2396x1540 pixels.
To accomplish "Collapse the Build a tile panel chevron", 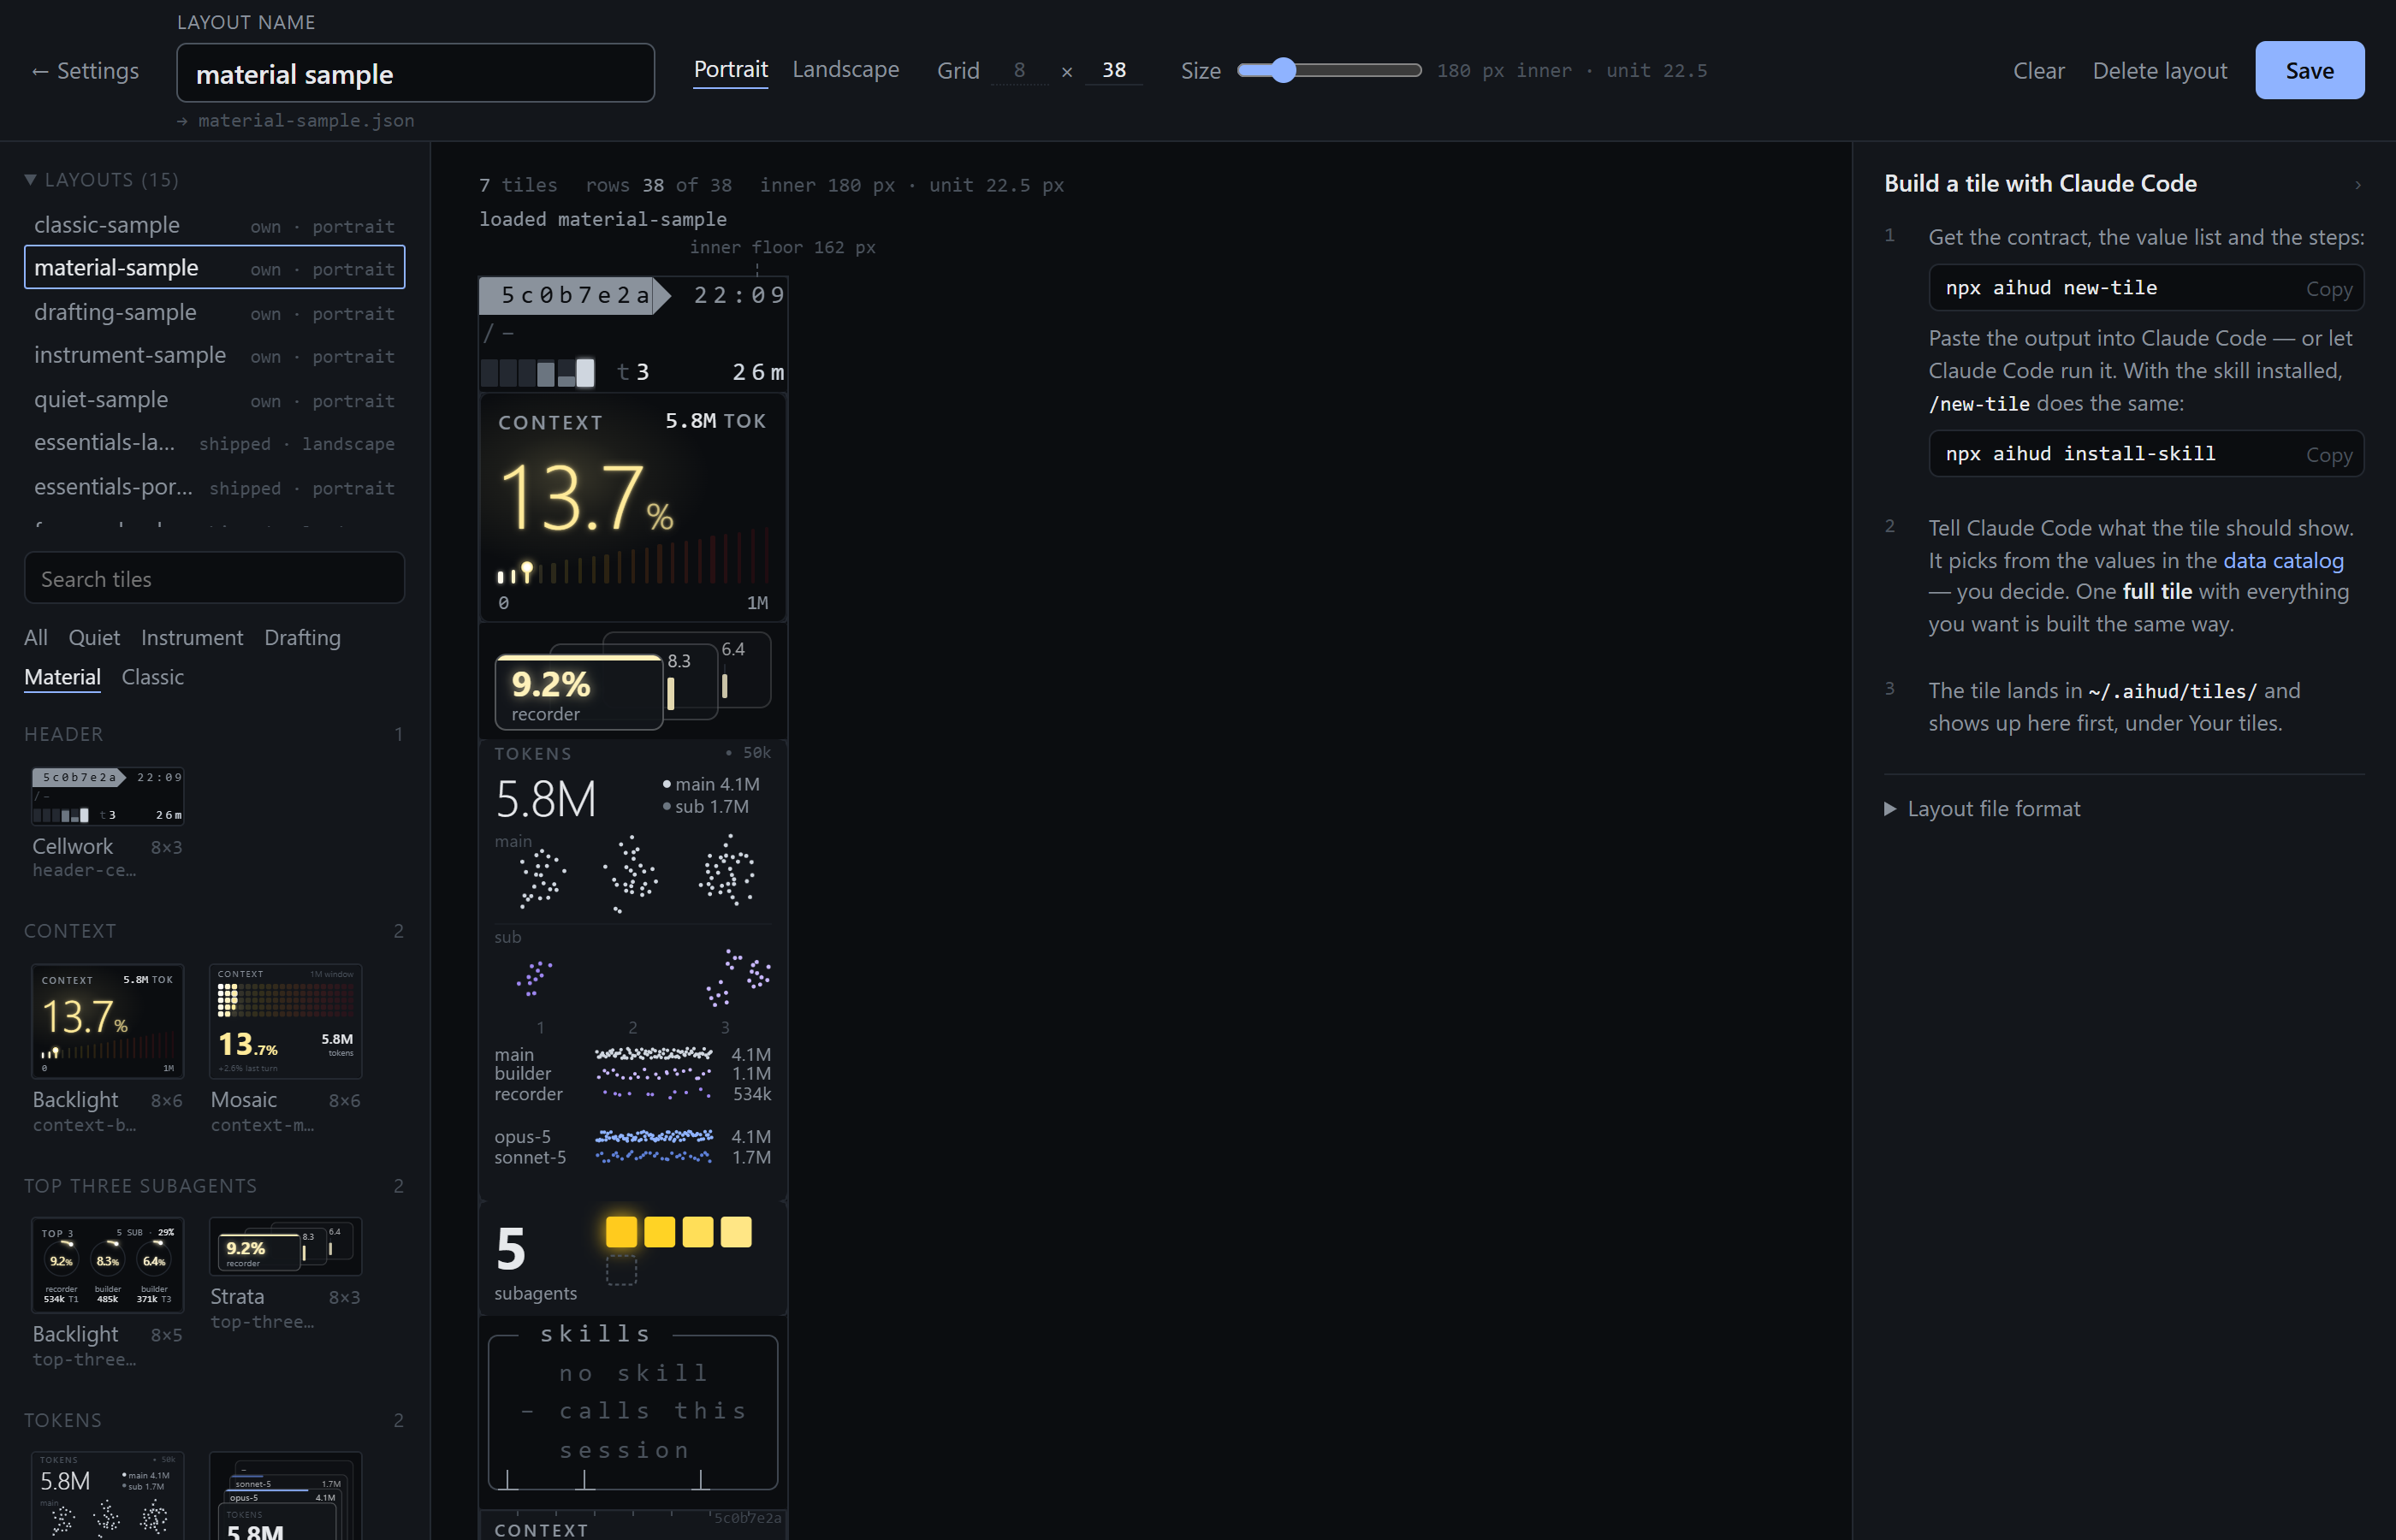I will (2357, 185).
